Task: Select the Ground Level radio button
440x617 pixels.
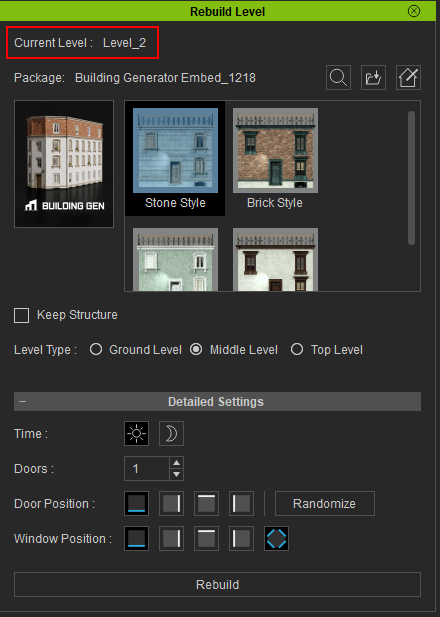Action: 96,349
